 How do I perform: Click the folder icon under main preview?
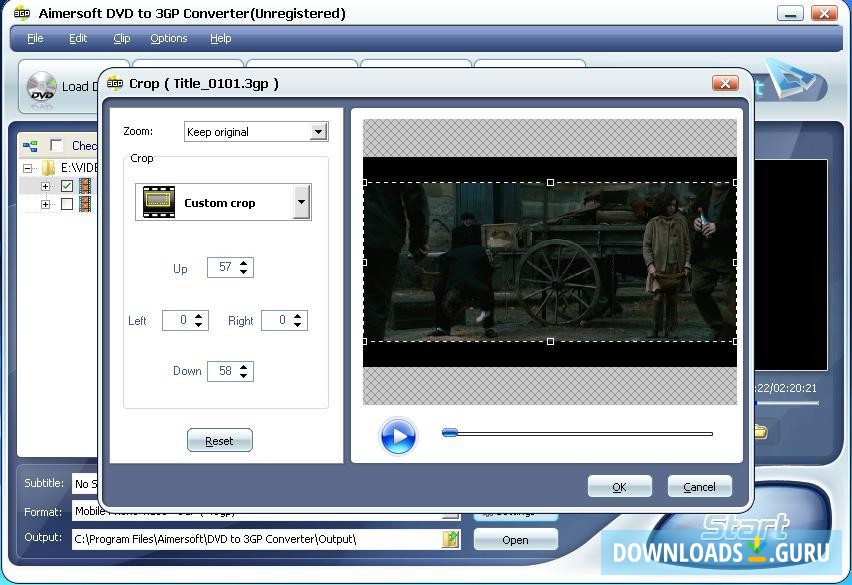click(761, 432)
